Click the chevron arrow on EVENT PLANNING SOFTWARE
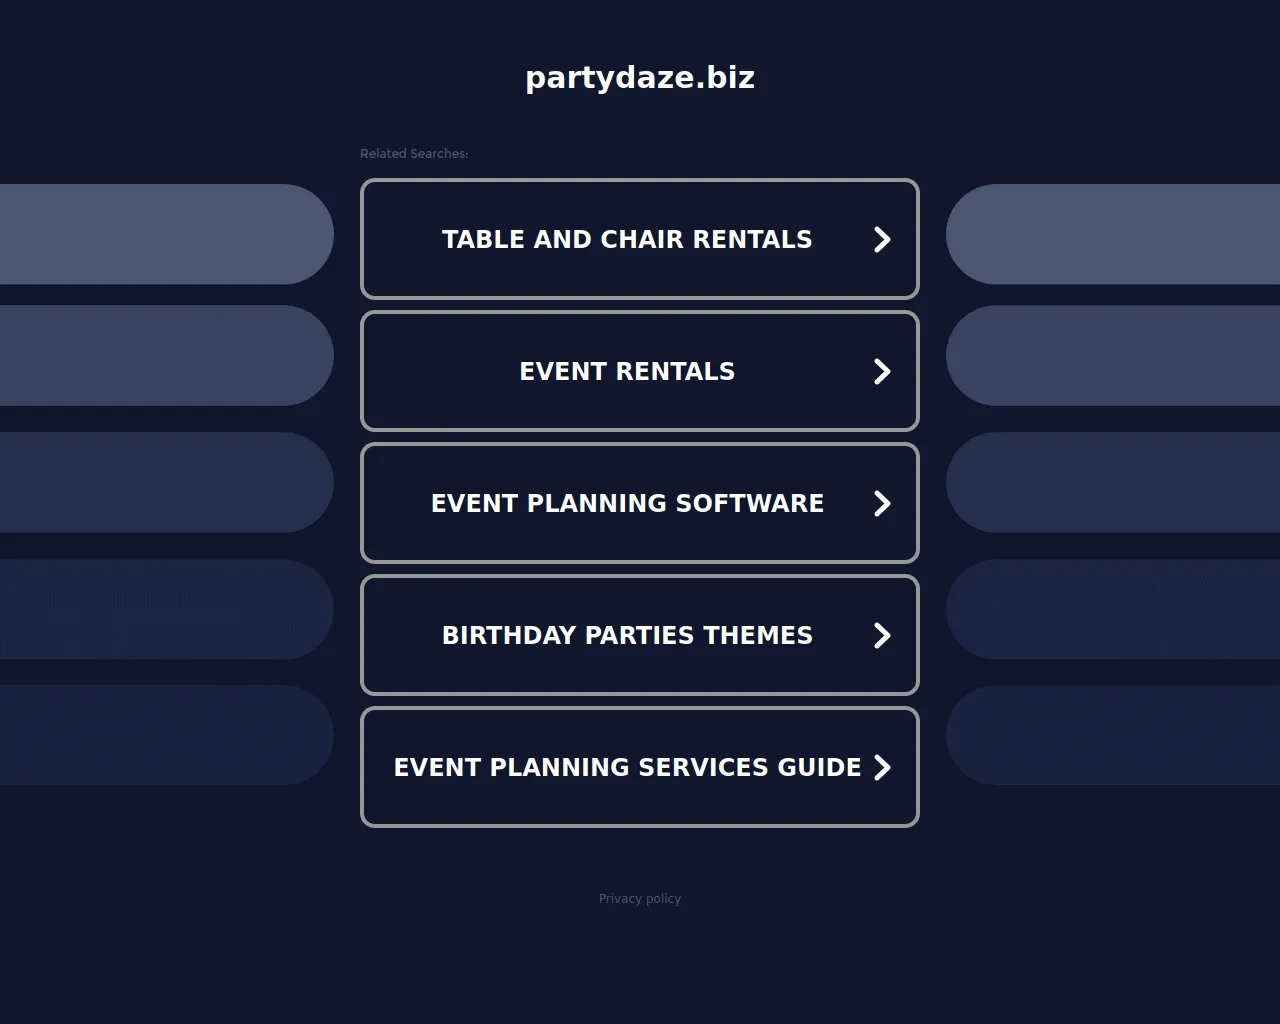Viewport: 1280px width, 1024px height. 881,503
